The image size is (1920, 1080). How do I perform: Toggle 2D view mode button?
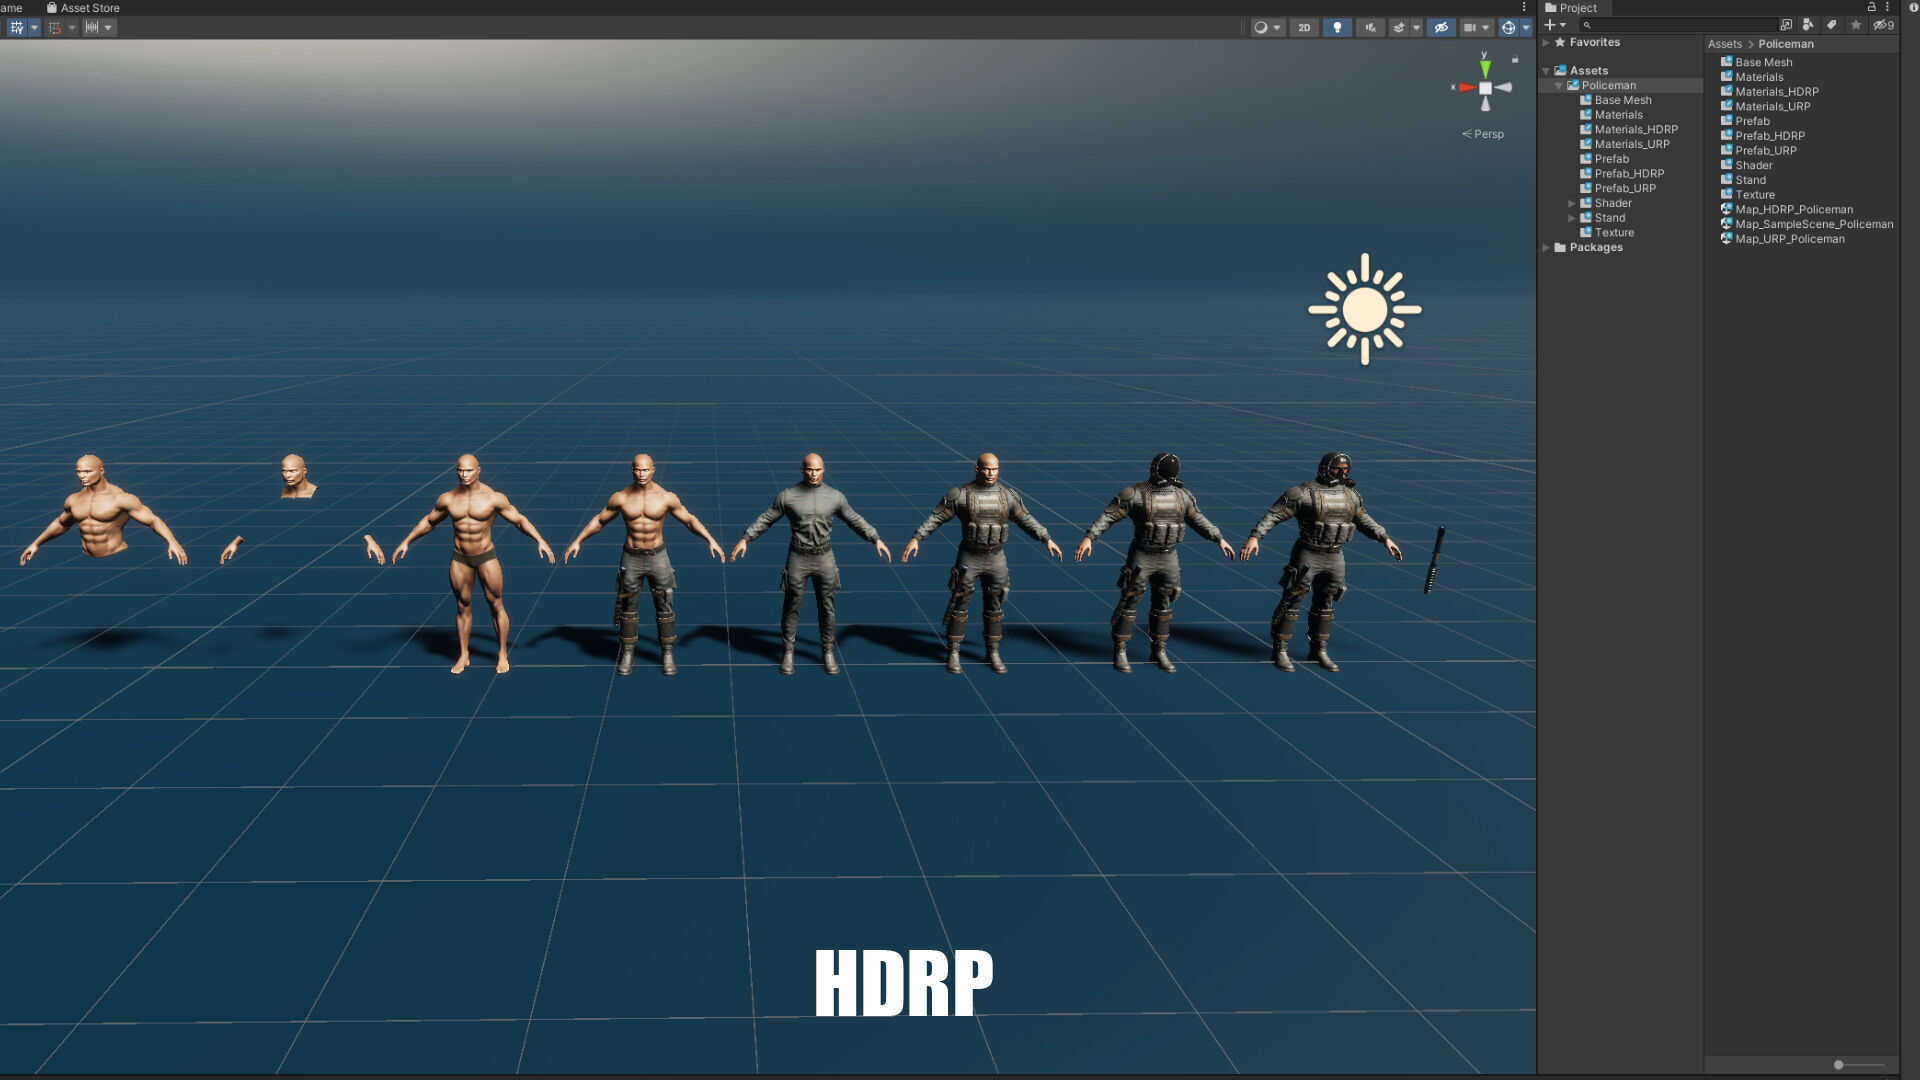pos(1304,28)
